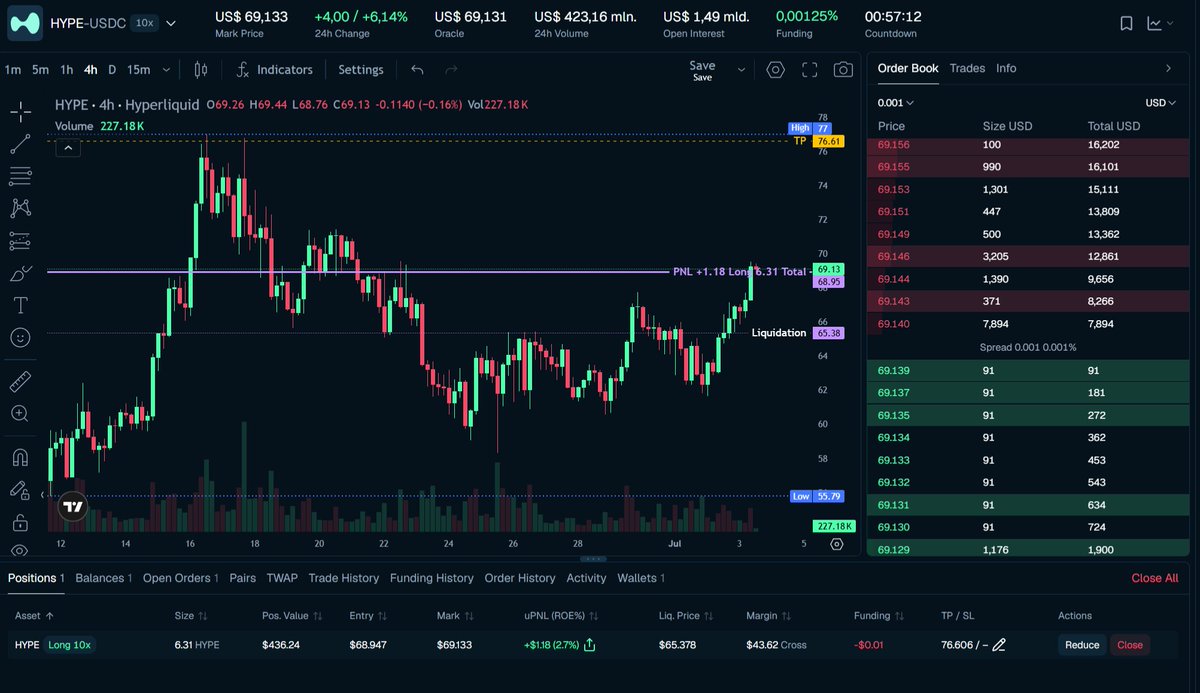The height and width of the screenshot is (693, 1200).
Task: Open the forecasting and measurement tools
Action: click(x=20, y=241)
